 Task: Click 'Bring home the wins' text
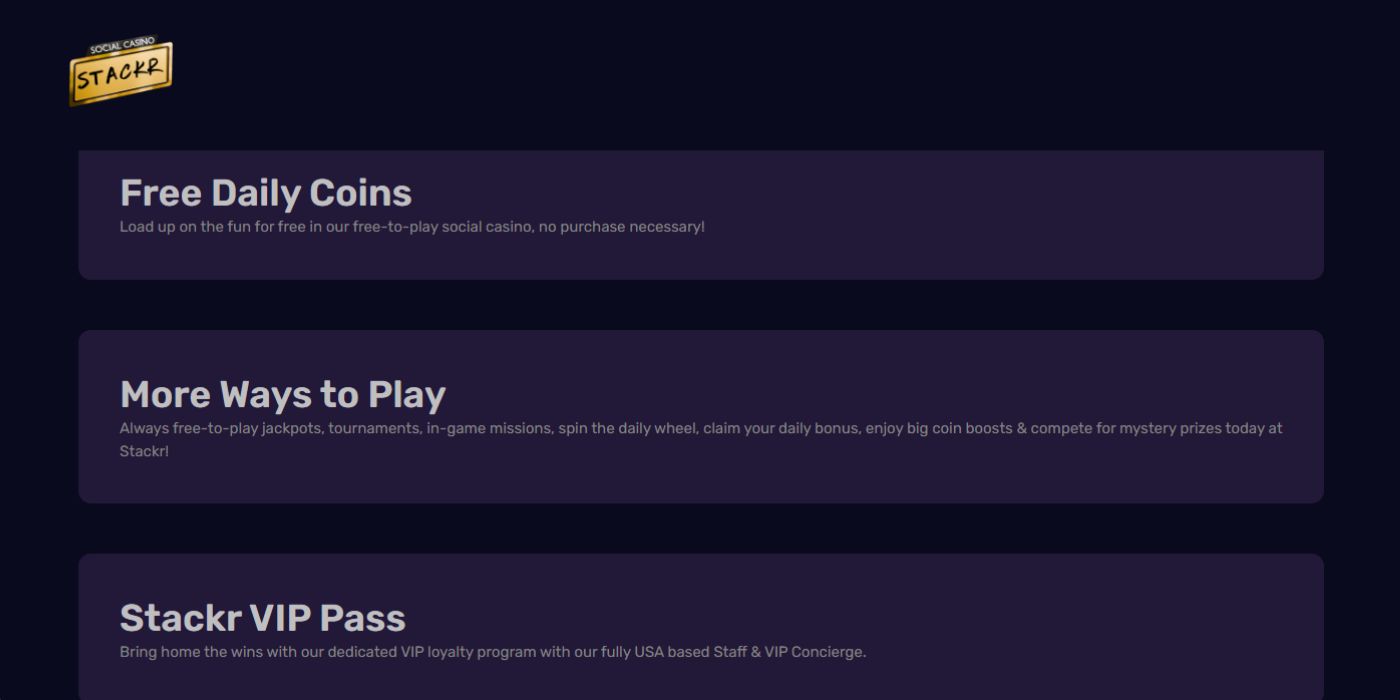coord(187,652)
